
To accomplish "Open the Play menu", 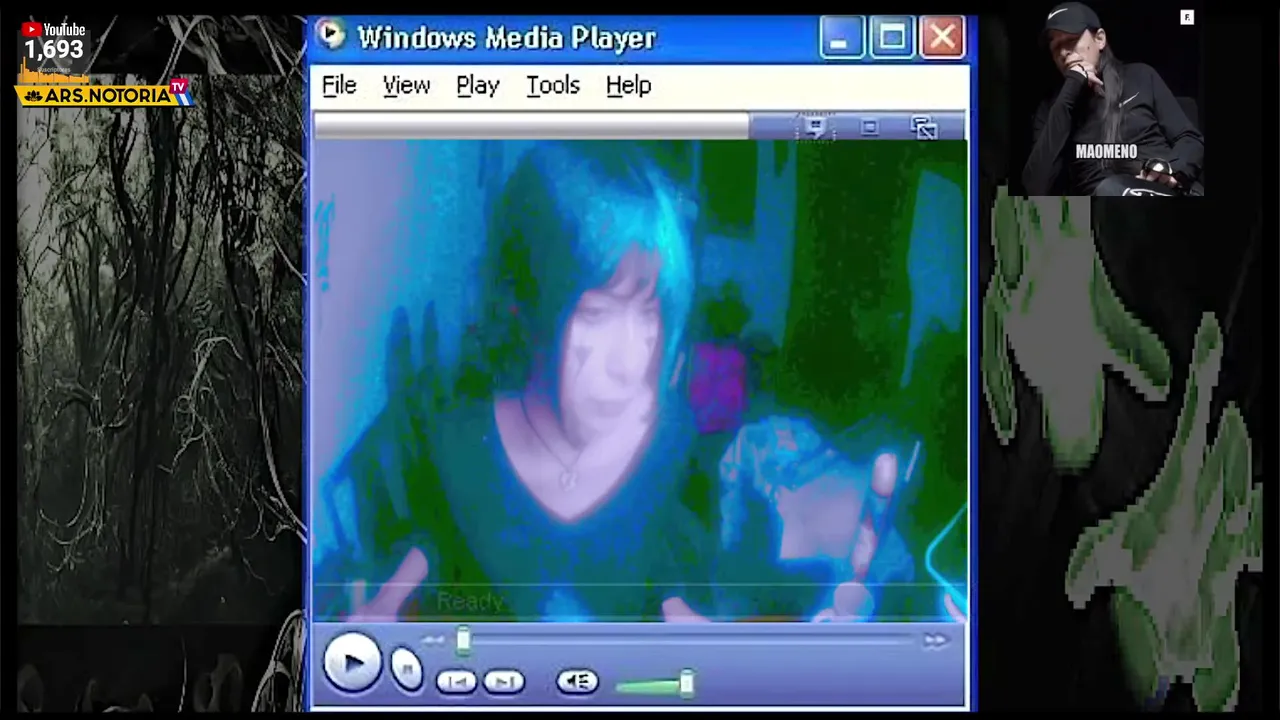I will tap(478, 86).
